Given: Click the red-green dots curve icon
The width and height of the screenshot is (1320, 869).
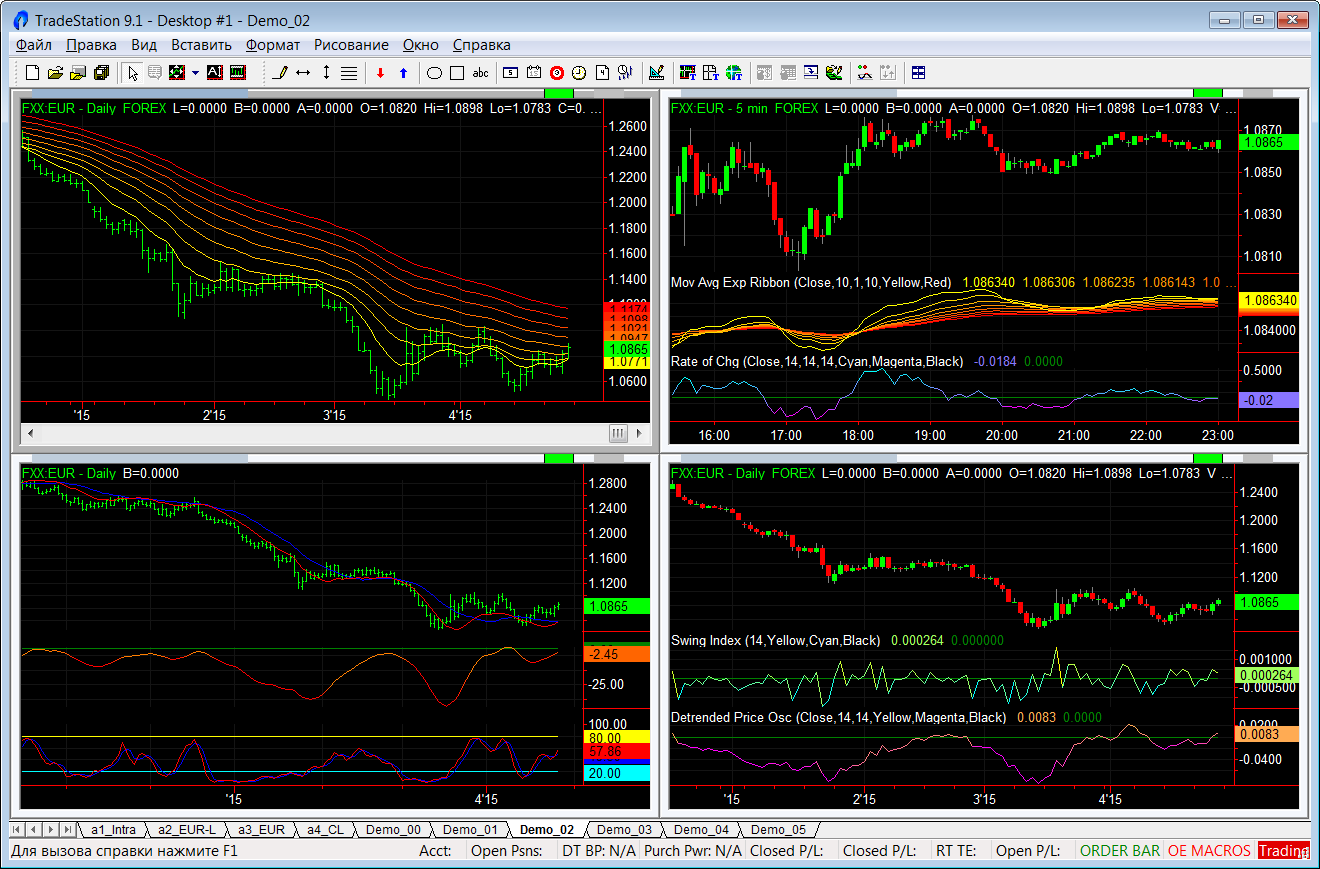Looking at the screenshot, I should (865, 72).
